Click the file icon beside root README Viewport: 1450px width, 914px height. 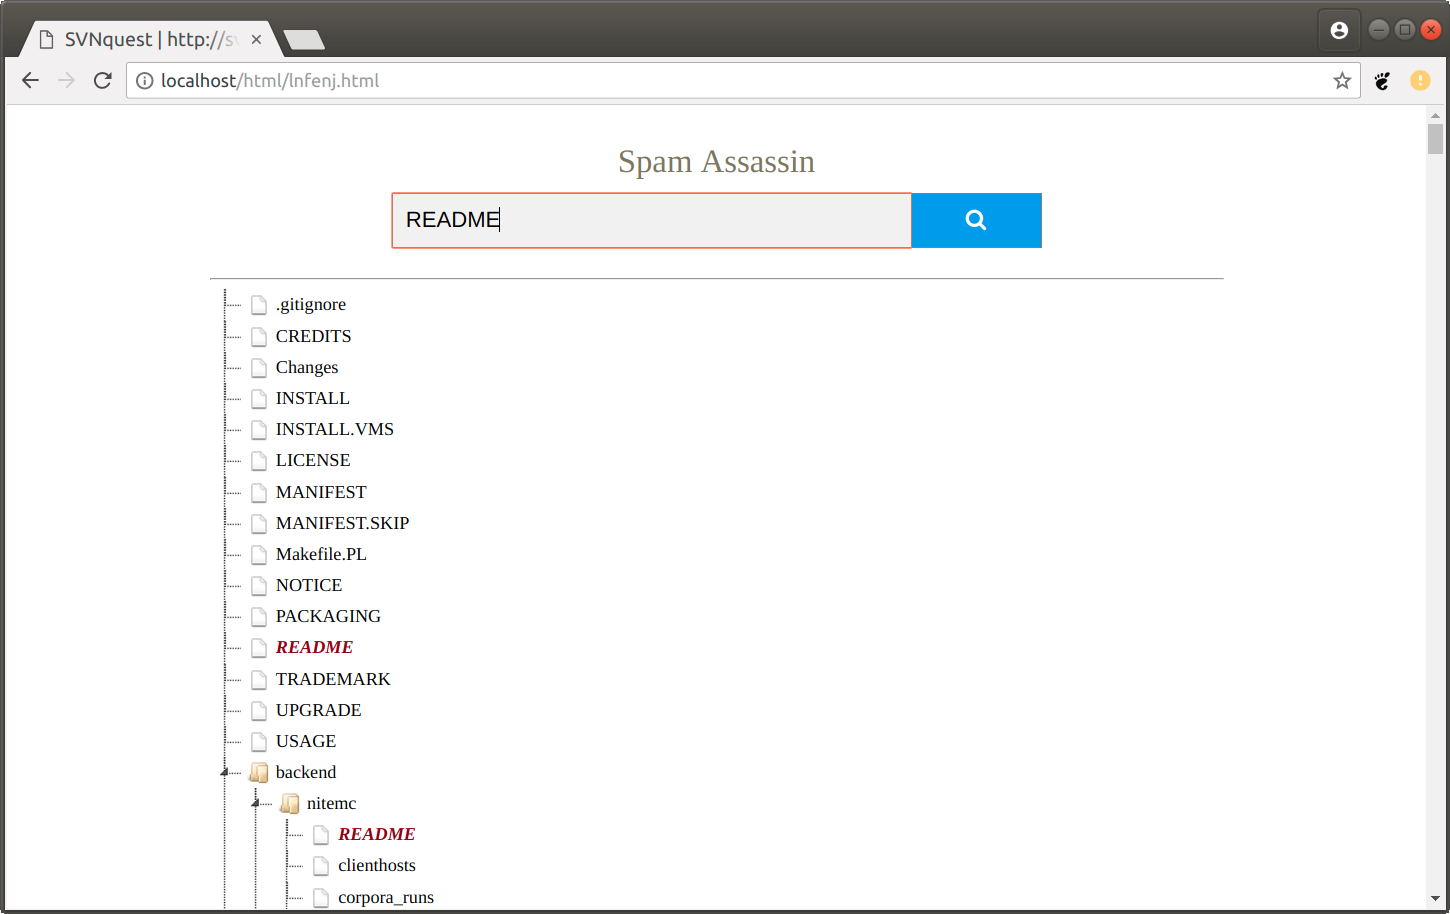tap(259, 647)
